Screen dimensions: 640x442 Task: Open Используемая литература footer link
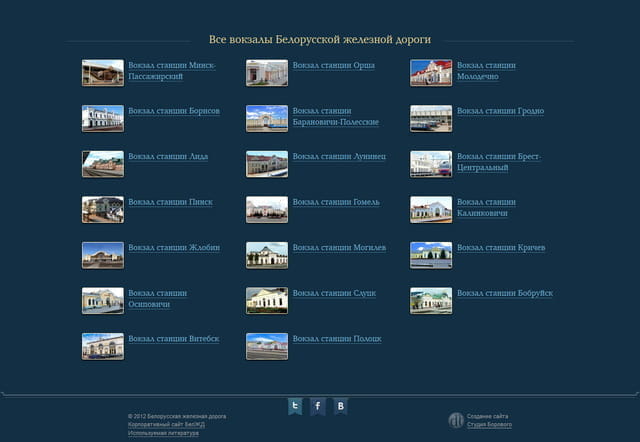163,433
